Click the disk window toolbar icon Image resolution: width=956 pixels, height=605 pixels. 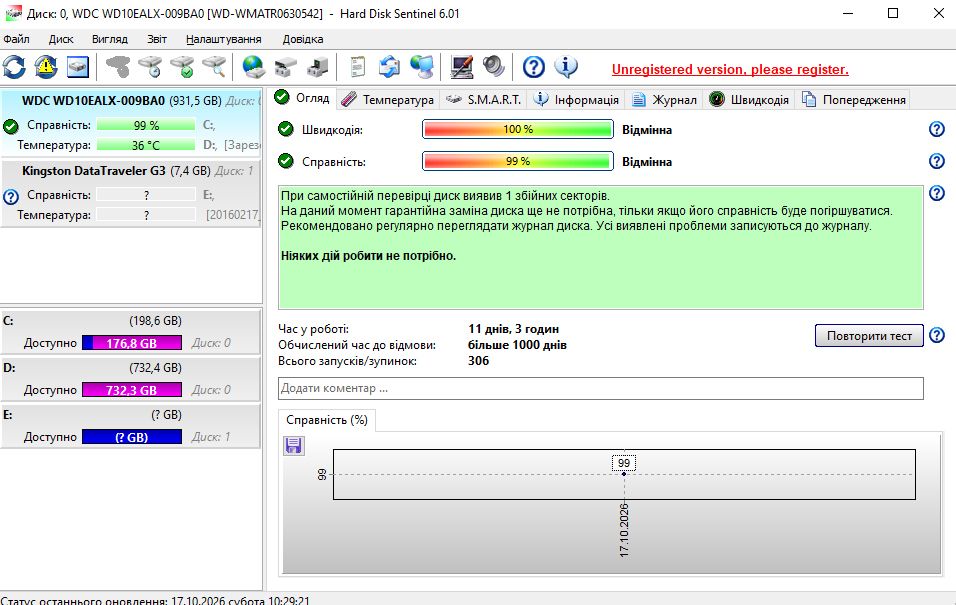pos(78,67)
